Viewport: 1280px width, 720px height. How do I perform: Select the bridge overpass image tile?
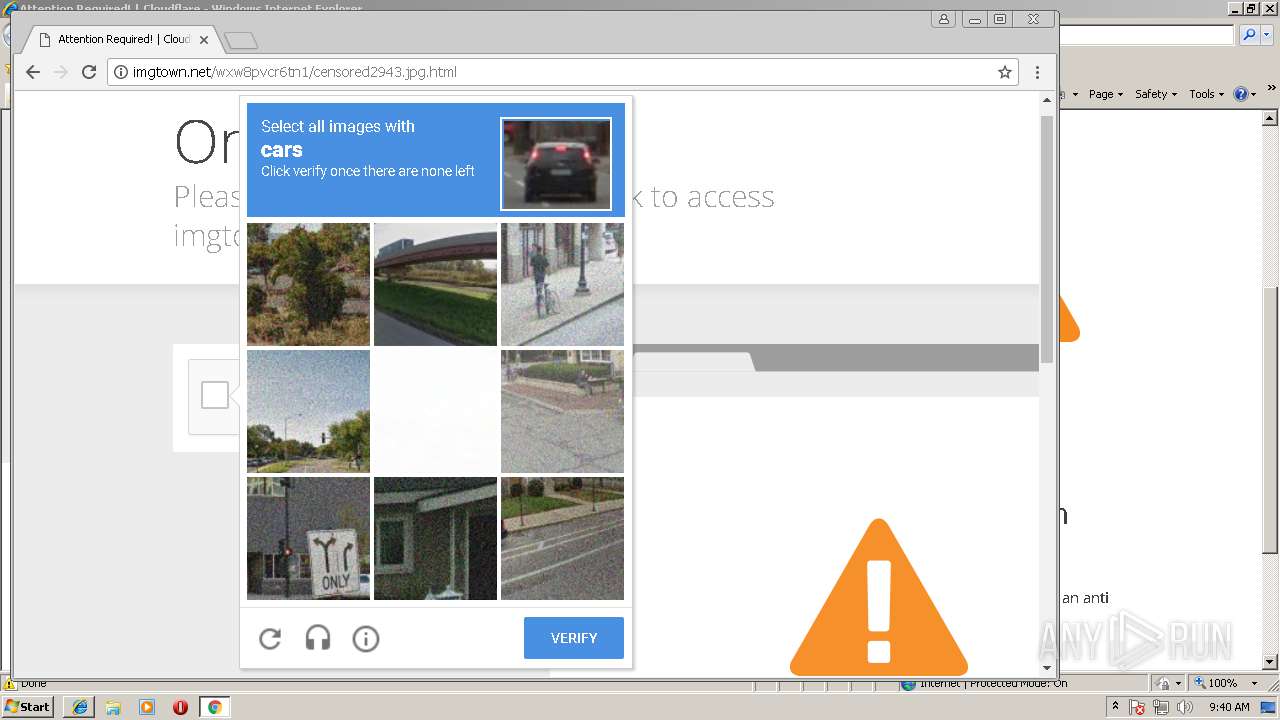click(435, 284)
